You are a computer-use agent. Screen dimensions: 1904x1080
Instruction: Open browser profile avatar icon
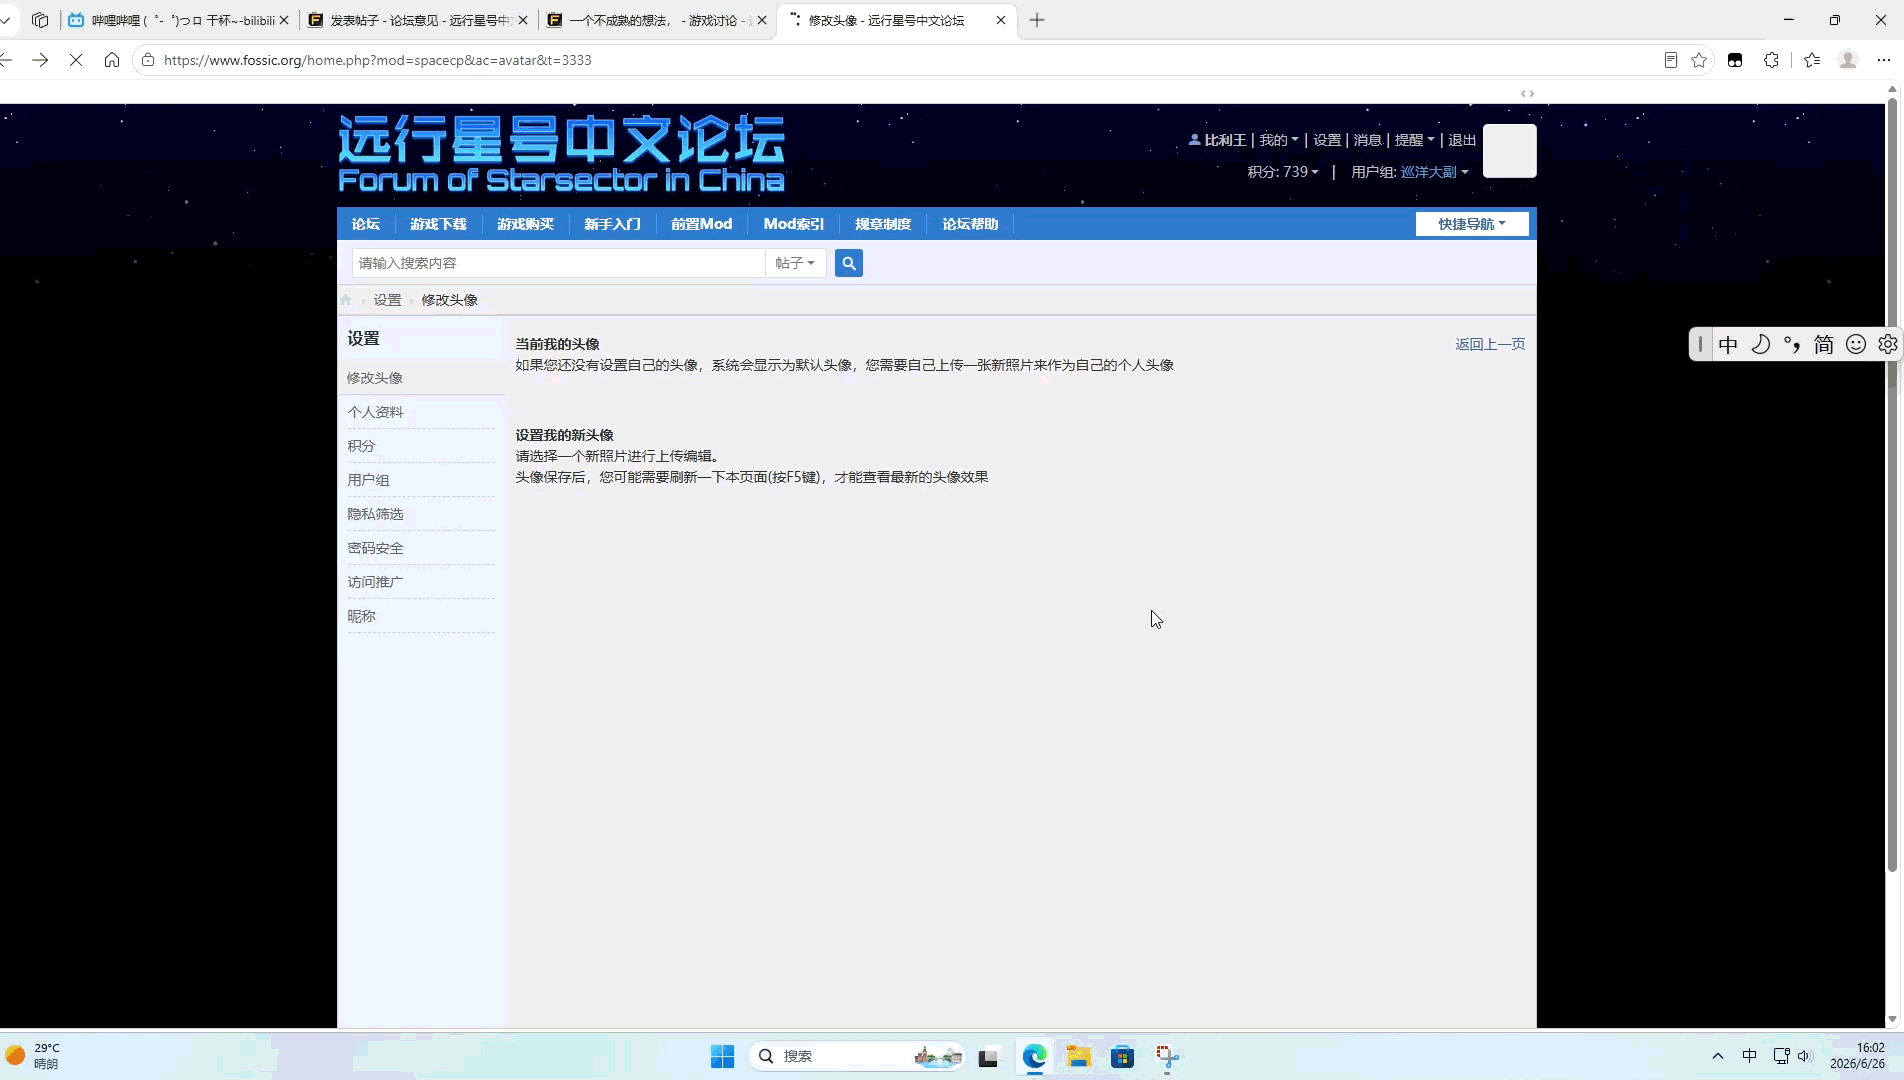pyautogui.click(x=1848, y=60)
